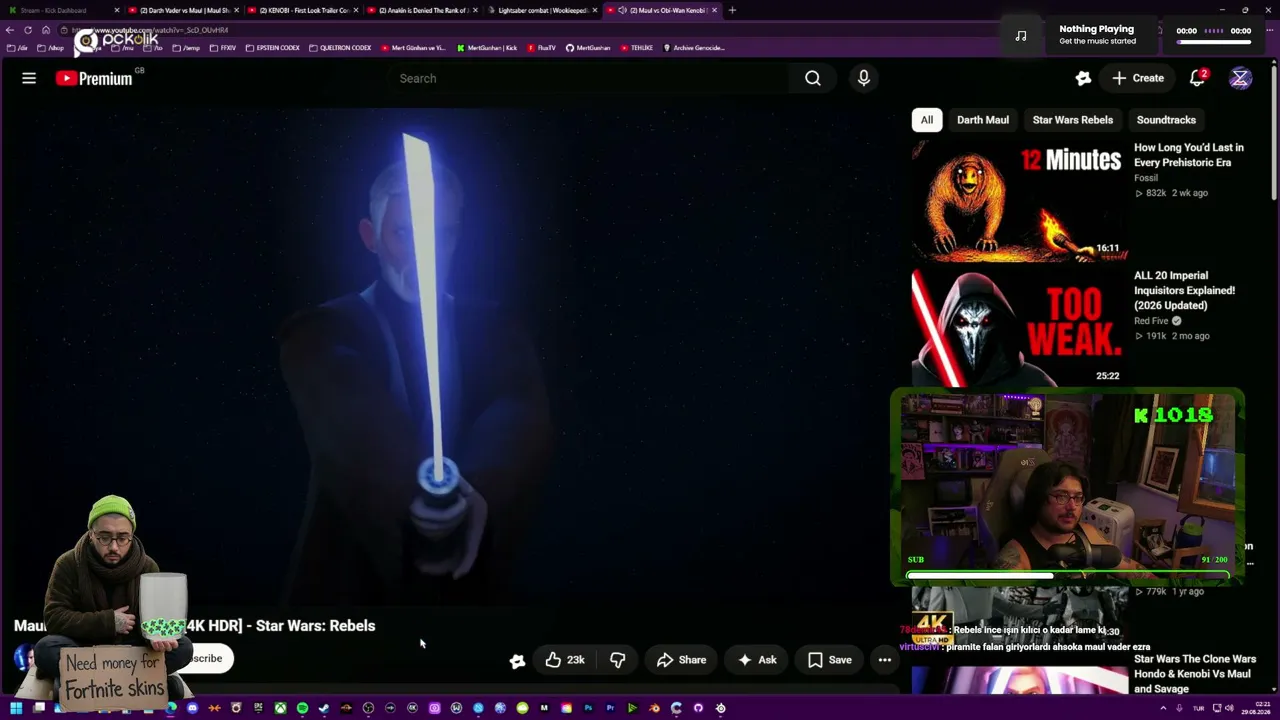Go back with the browser back arrow
This screenshot has width=1280, height=720.
tap(10, 30)
